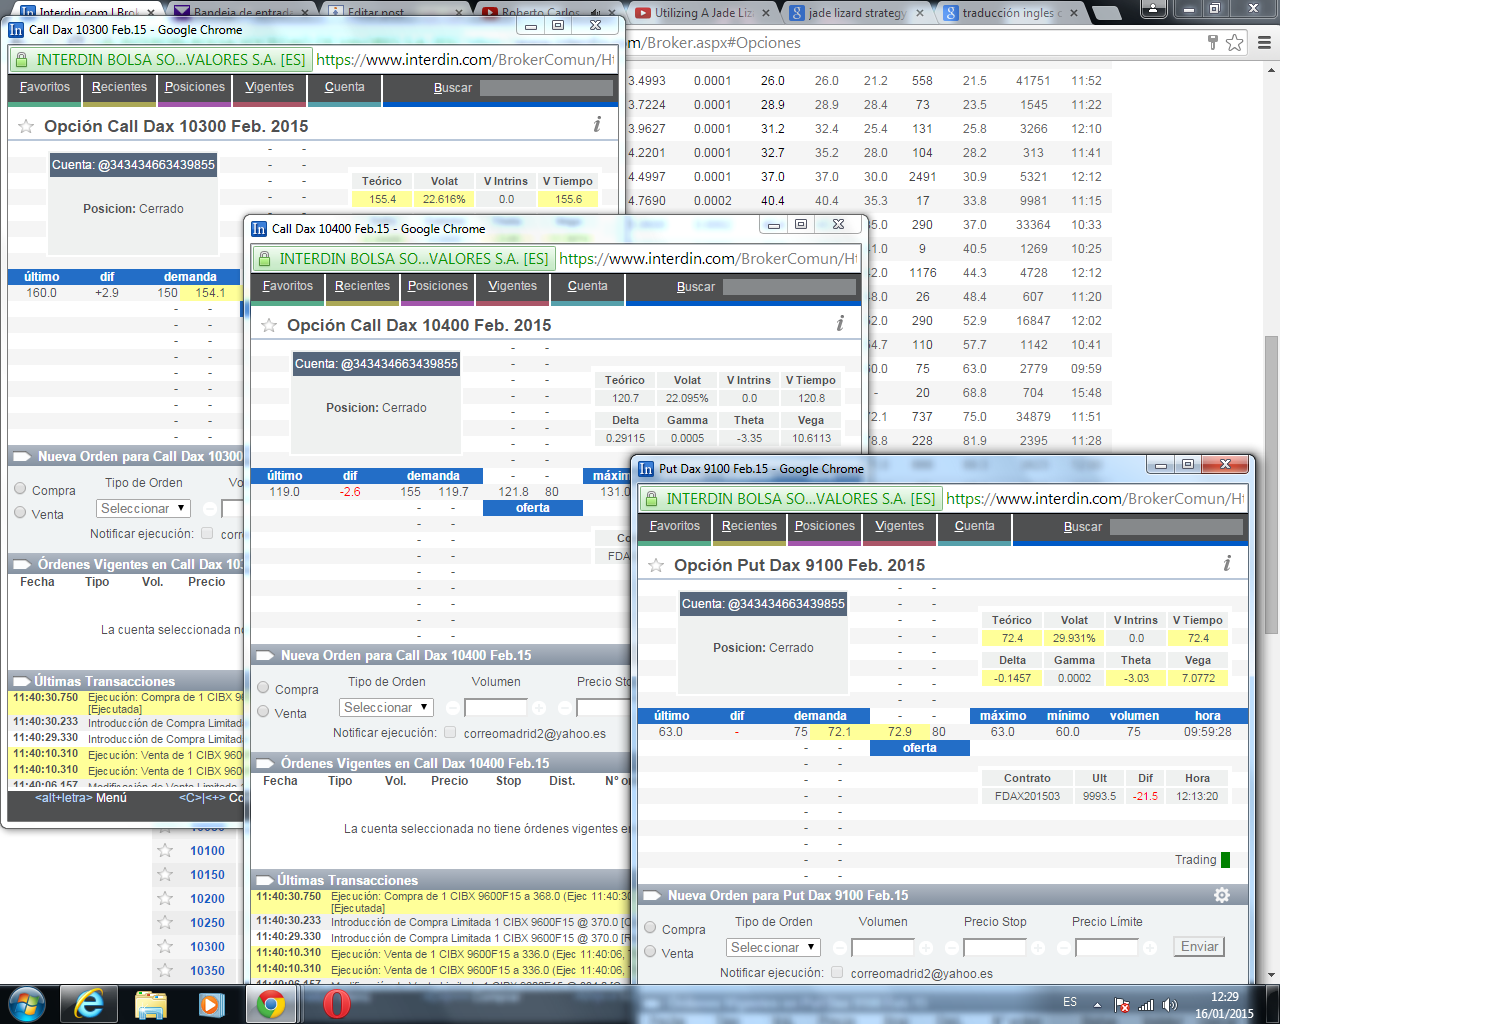
Task: Enable Notificar ejecución checkbox in Put Dax 9100
Action: [x=837, y=972]
